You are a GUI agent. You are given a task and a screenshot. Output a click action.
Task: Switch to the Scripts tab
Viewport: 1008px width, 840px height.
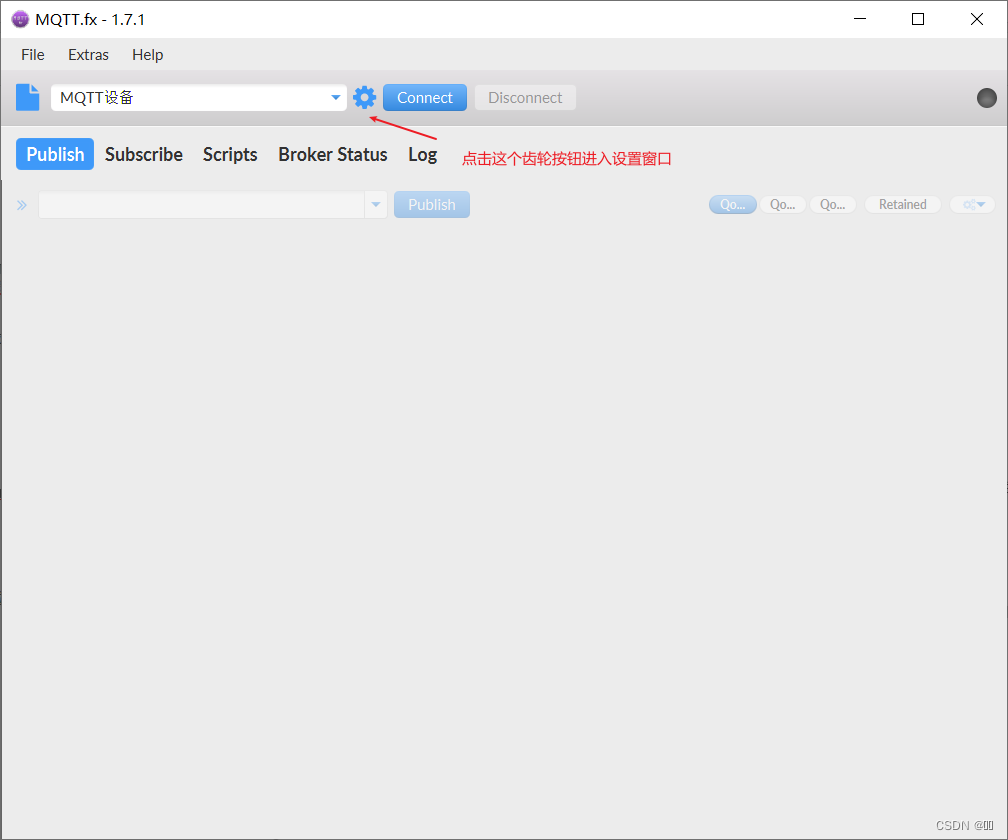(x=230, y=154)
